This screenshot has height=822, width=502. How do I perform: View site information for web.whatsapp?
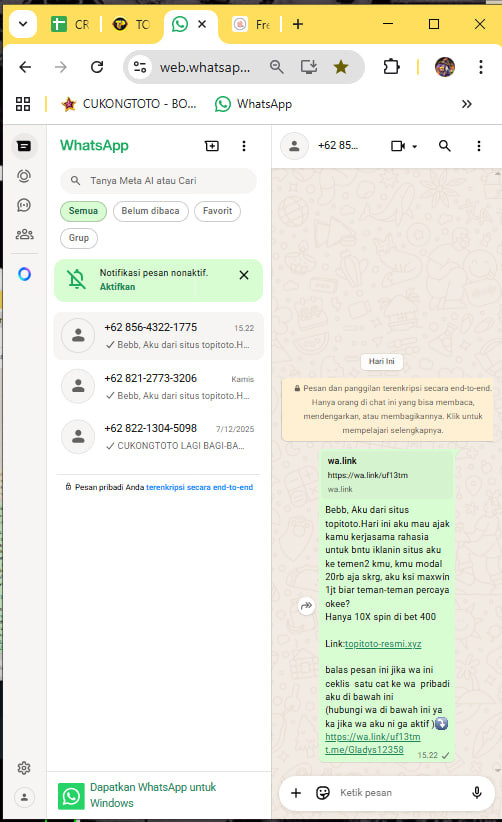(x=140, y=67)
